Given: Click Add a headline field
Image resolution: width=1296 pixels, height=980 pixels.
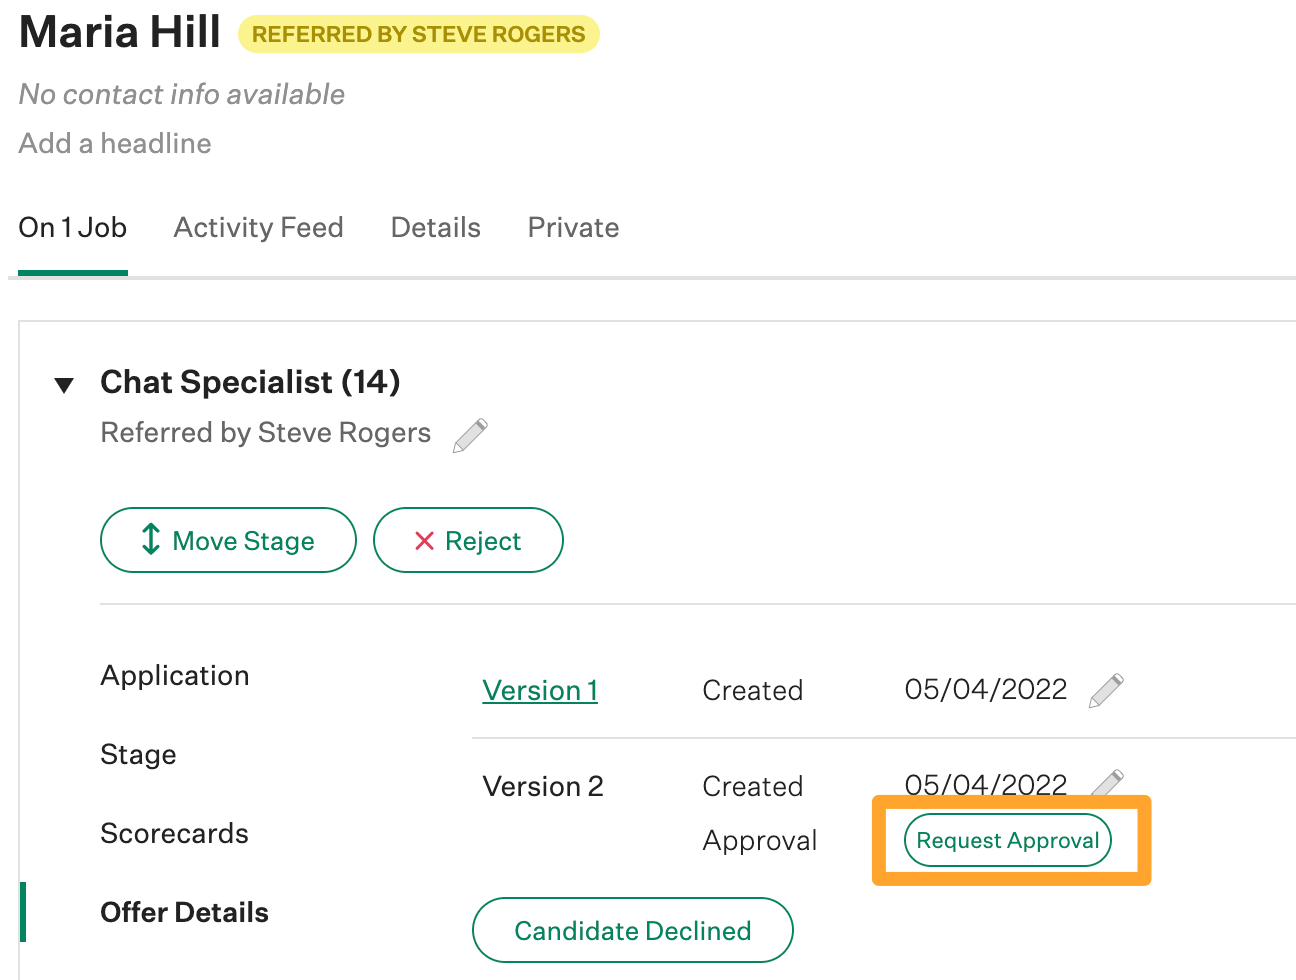Looking at the screenshot, I should click(114, 143).
